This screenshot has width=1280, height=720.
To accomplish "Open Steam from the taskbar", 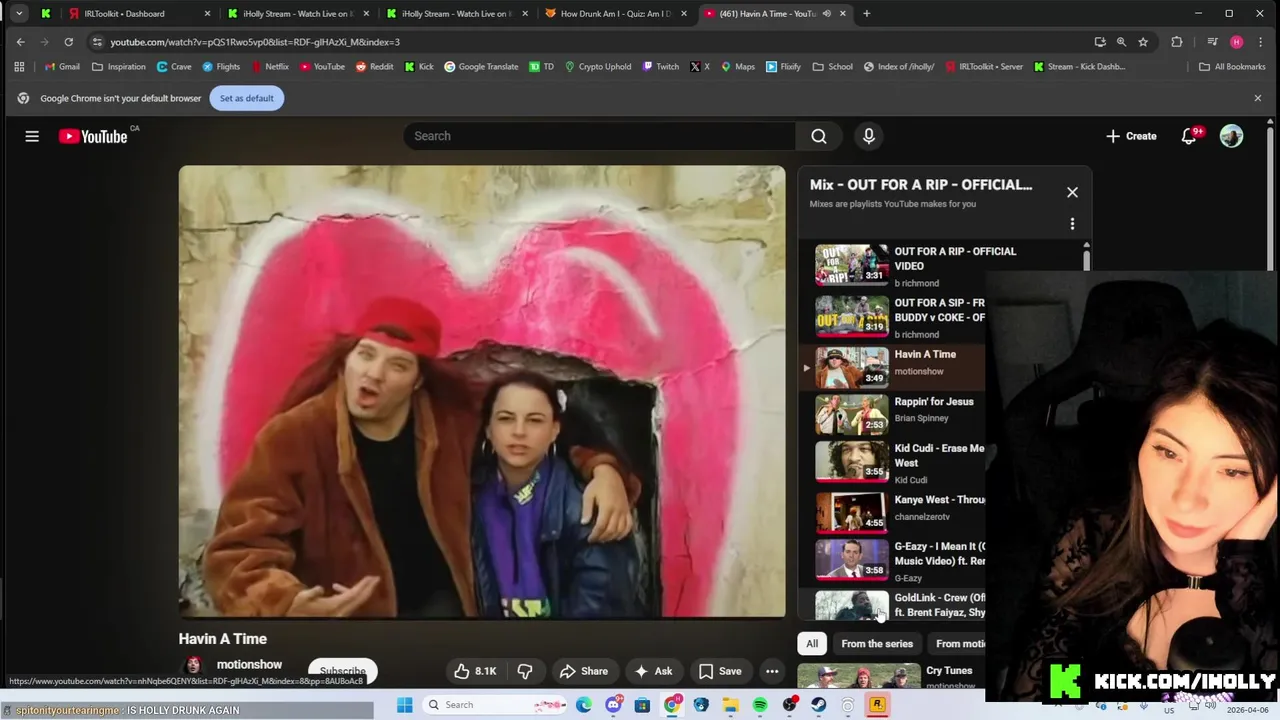I will tap(819, 705).
